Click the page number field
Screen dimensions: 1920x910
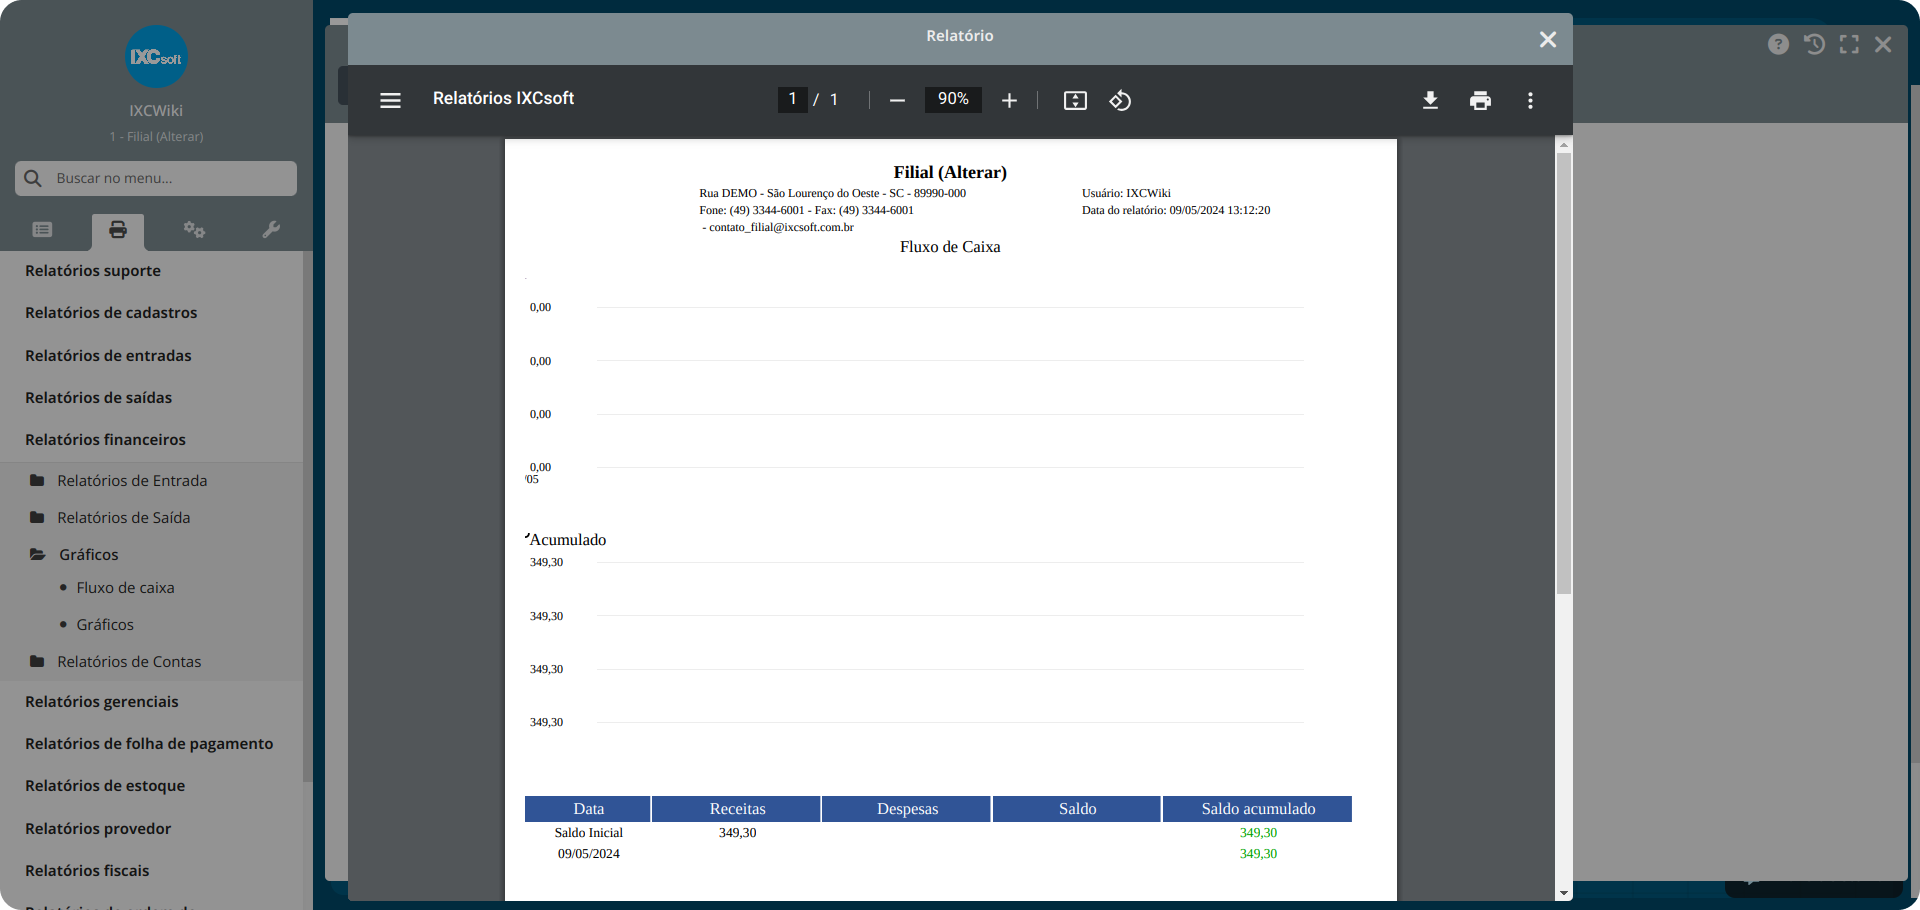[792, 99]
